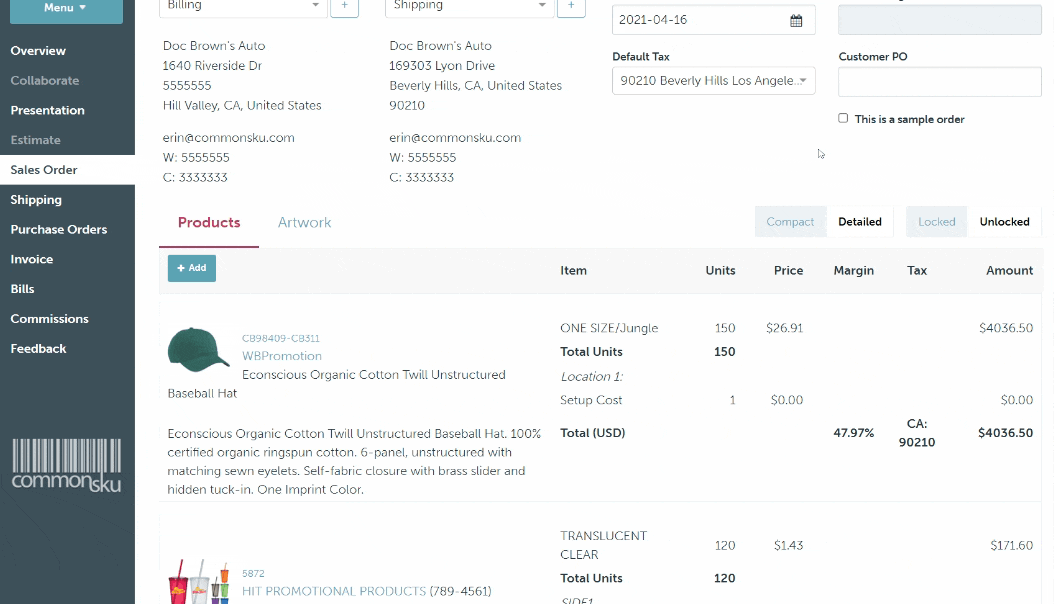The height and width of the screenshot is (604, 1054).
Task: Open product code CB98409-CB311 link
Action: point(281,338)
